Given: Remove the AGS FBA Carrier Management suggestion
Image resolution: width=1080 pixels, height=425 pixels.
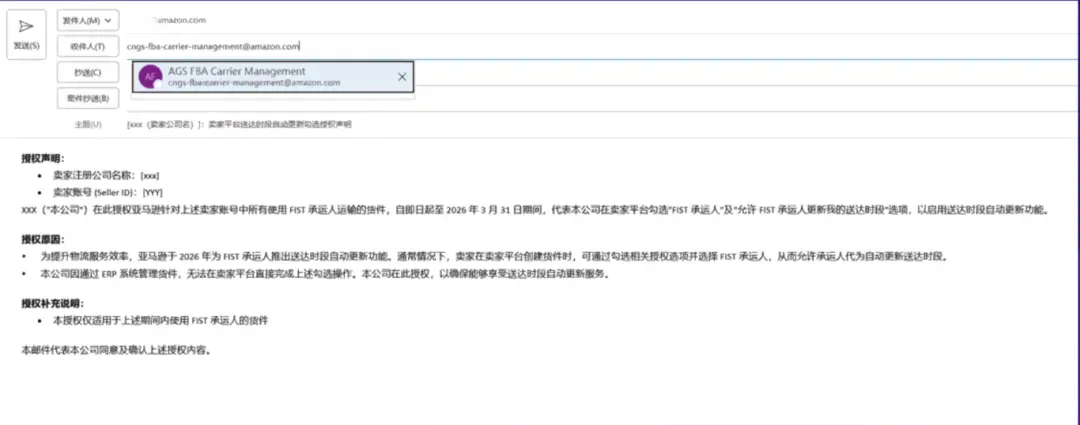Looking at the screenshot, I should (x=402, y=76).
